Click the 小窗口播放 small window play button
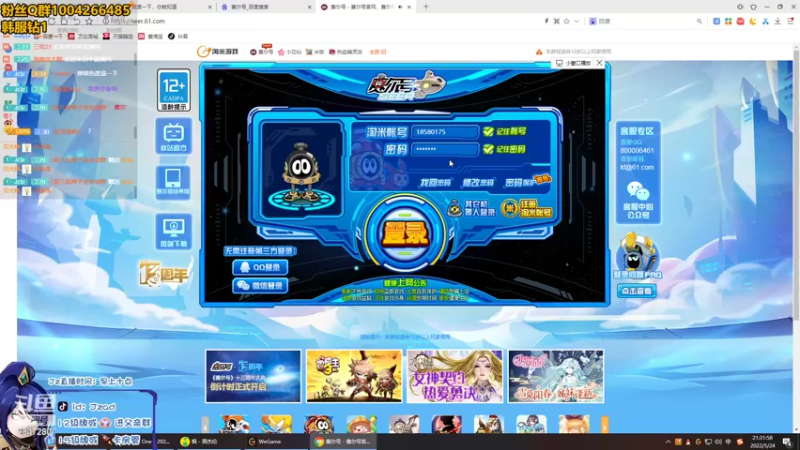800x450 pixels. pyautogui.click(x=573, y=63)
